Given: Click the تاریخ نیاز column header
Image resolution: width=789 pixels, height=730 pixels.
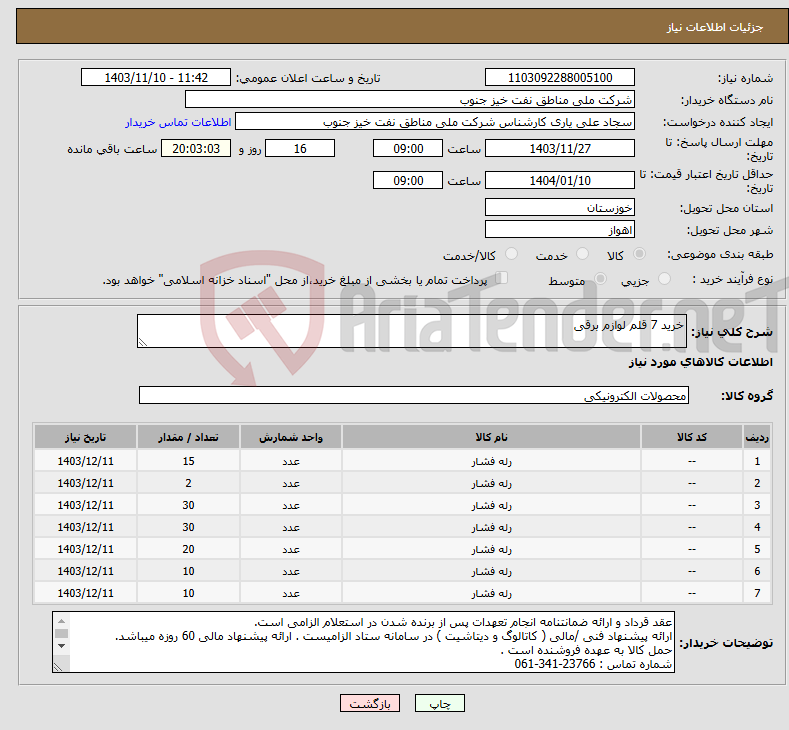Looking at the screenshot, I should tap(86, 438).
